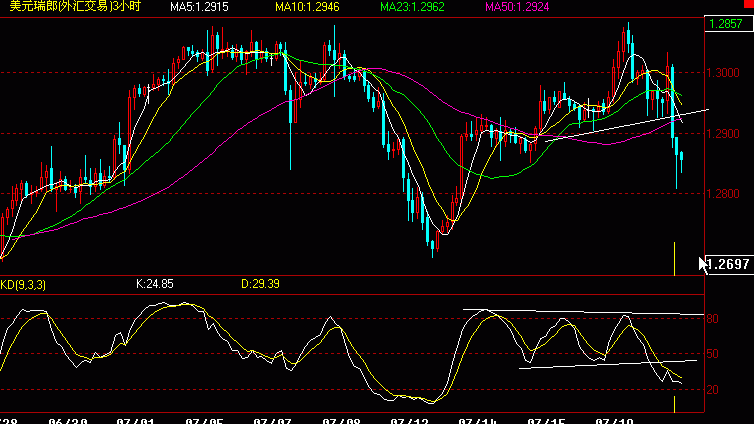Click the 07/15 date label
The image size is (755, 424).
tap(546, 421)
